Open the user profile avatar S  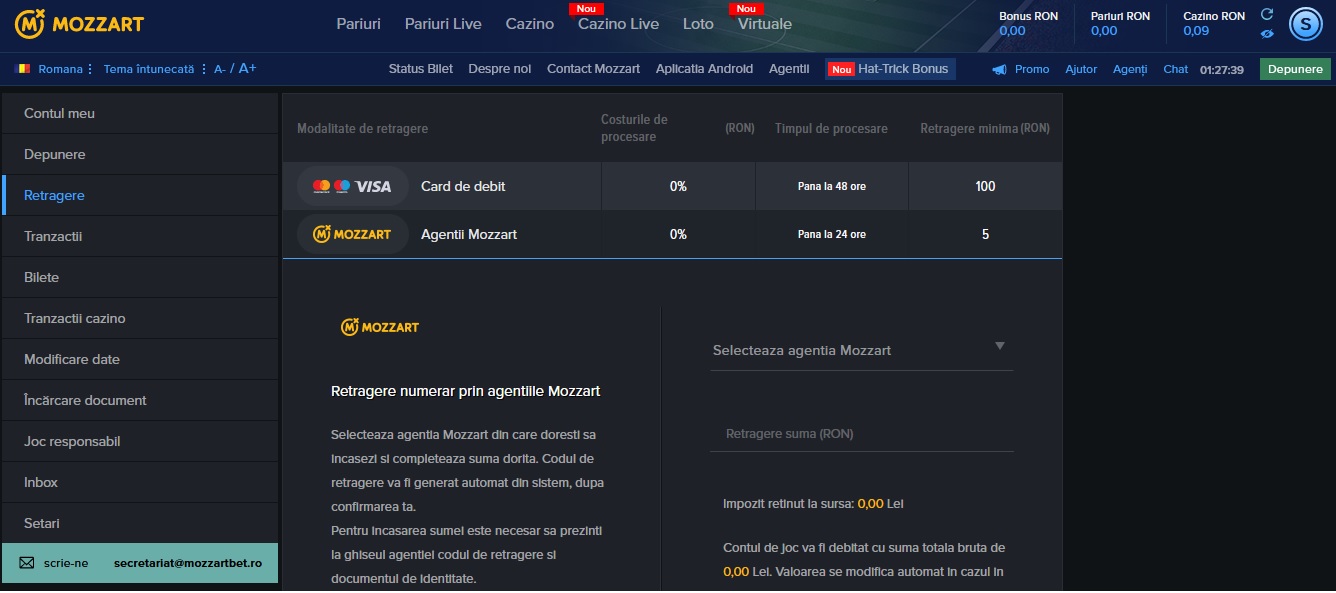[x=1306, y=24]
